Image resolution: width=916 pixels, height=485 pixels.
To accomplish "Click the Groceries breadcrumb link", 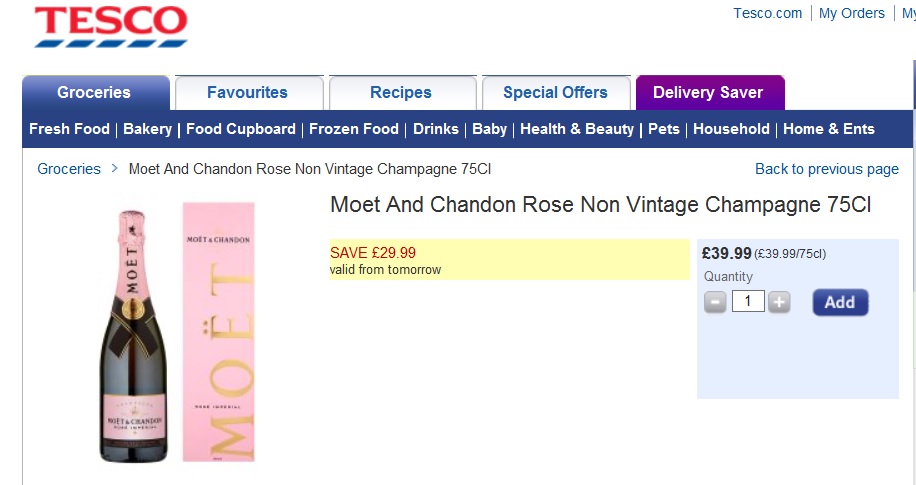I will 69,169.
